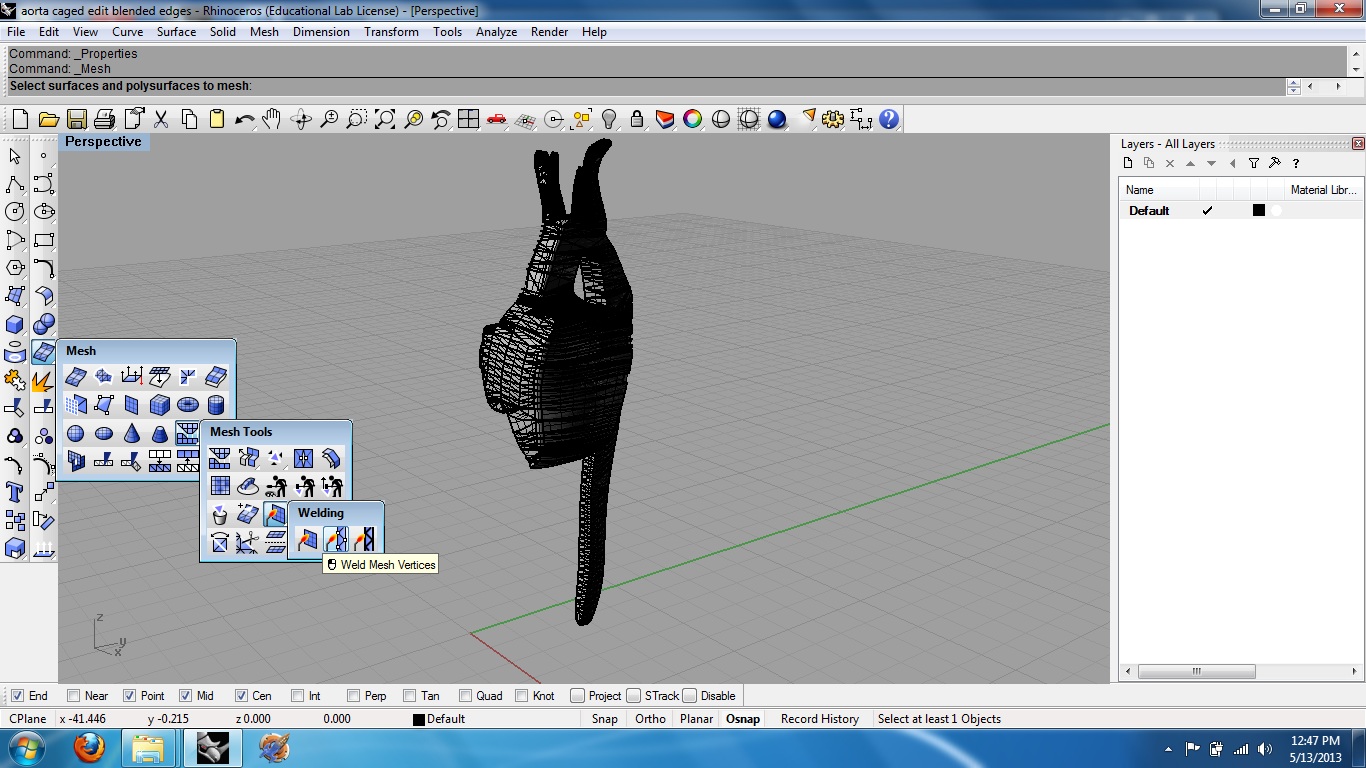
Task: Toggle the Quad osnap checkbox
Action: (x=465, y=696)
